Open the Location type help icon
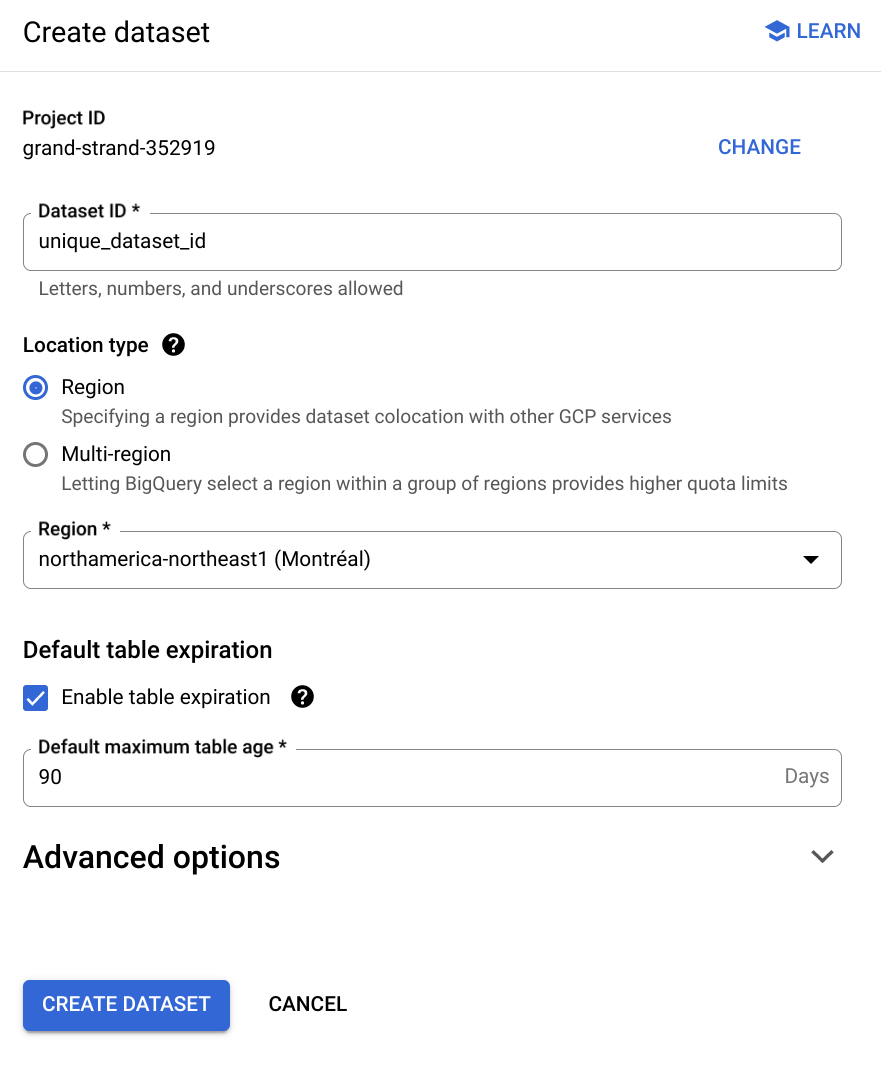This screenshot has width=881, height=1092. pos(173,345)
